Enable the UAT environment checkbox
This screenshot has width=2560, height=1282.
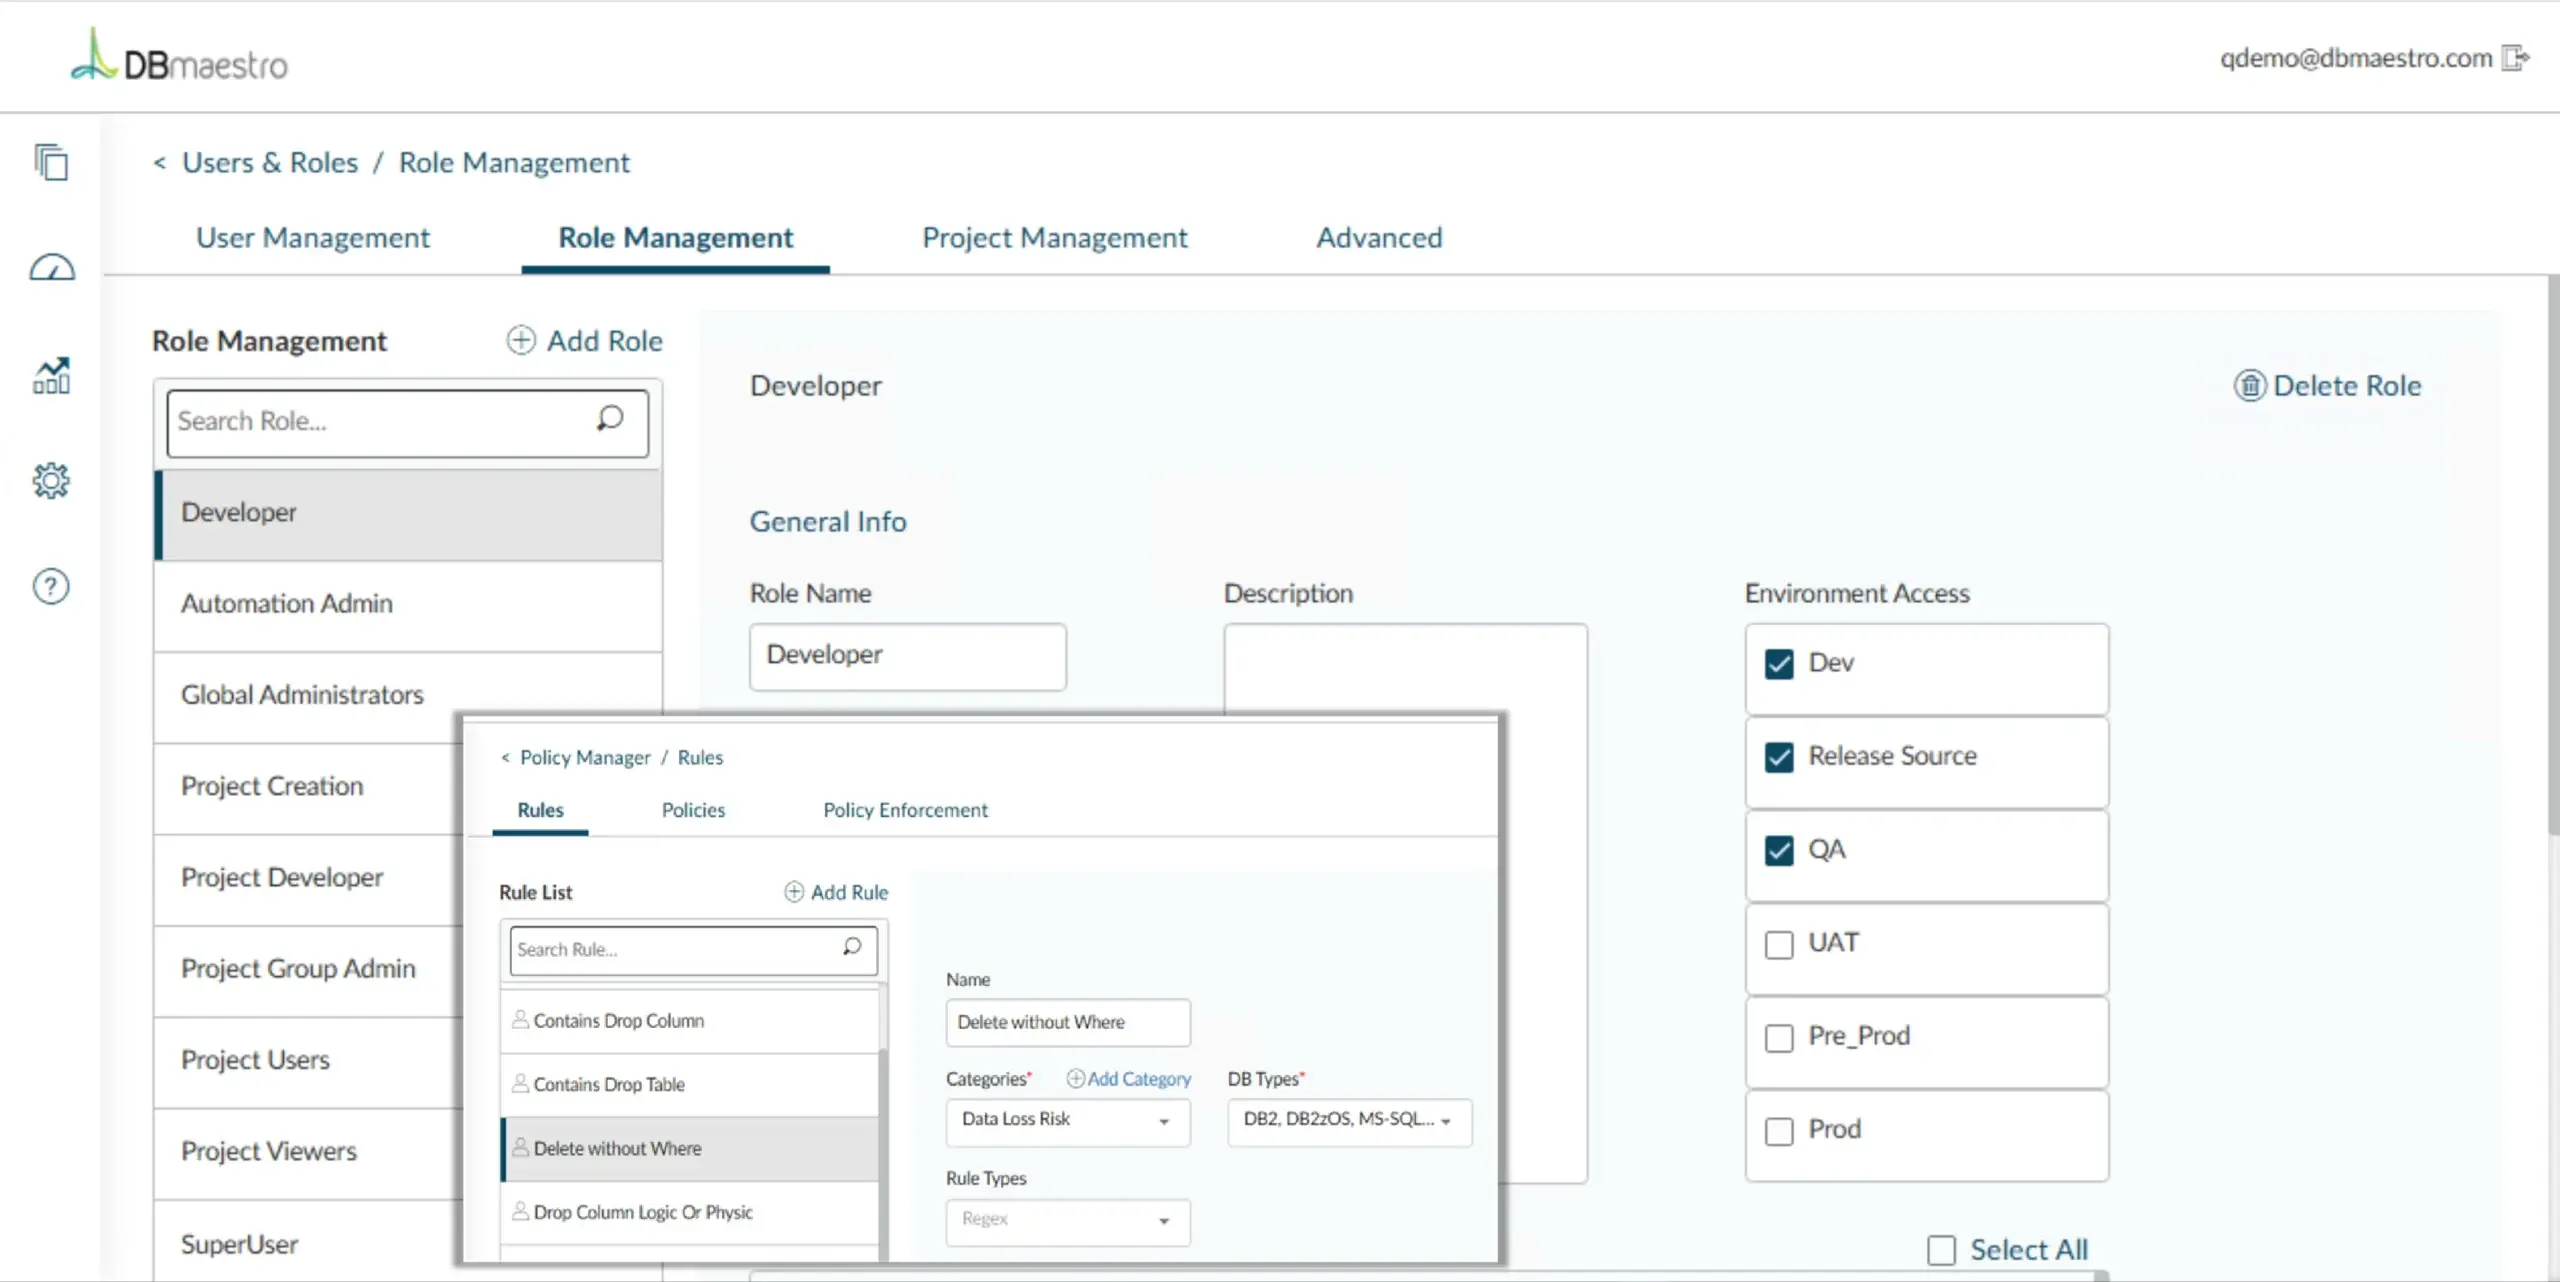(x=1779, y=944)
